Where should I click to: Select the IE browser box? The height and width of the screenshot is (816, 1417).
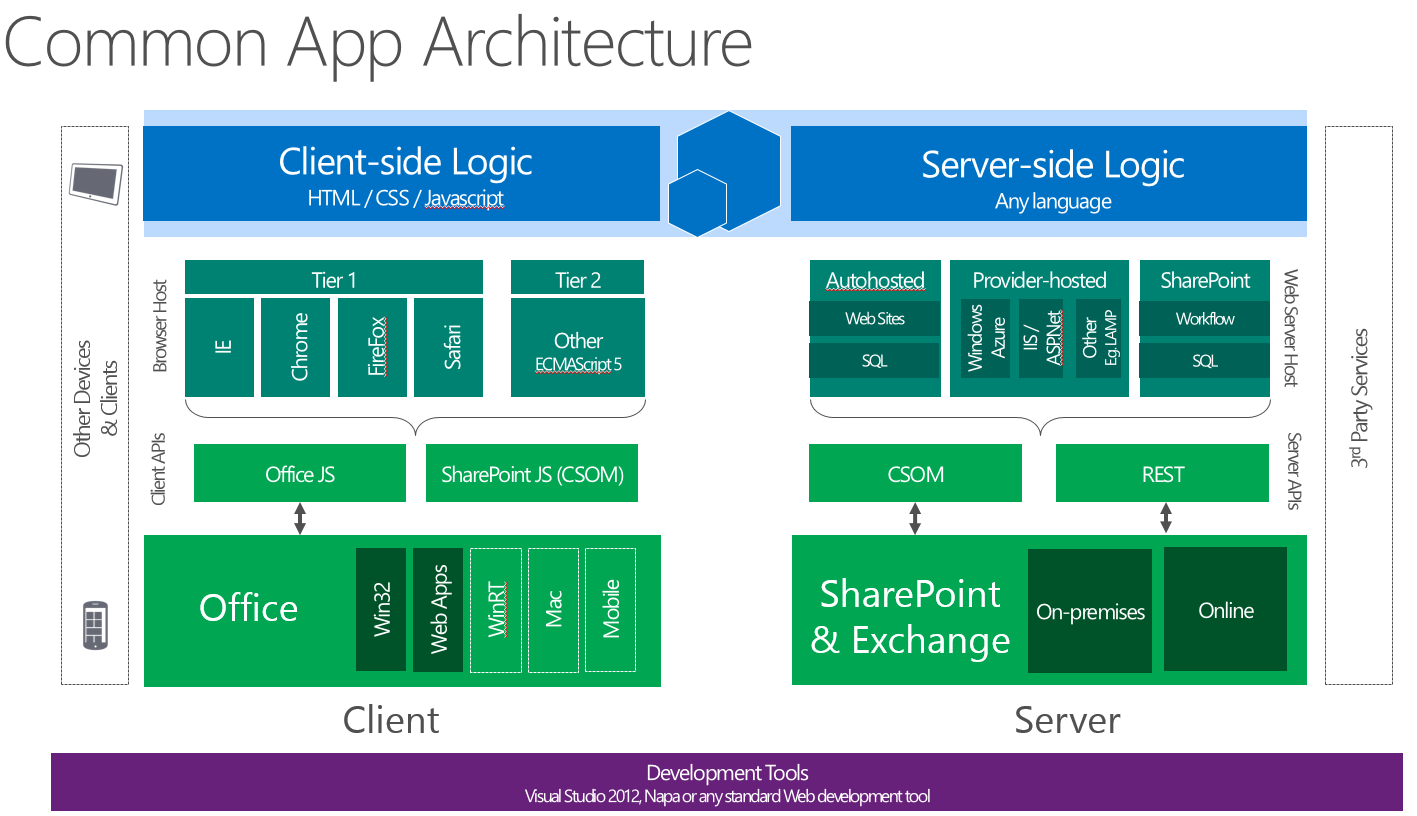point(220,347)
